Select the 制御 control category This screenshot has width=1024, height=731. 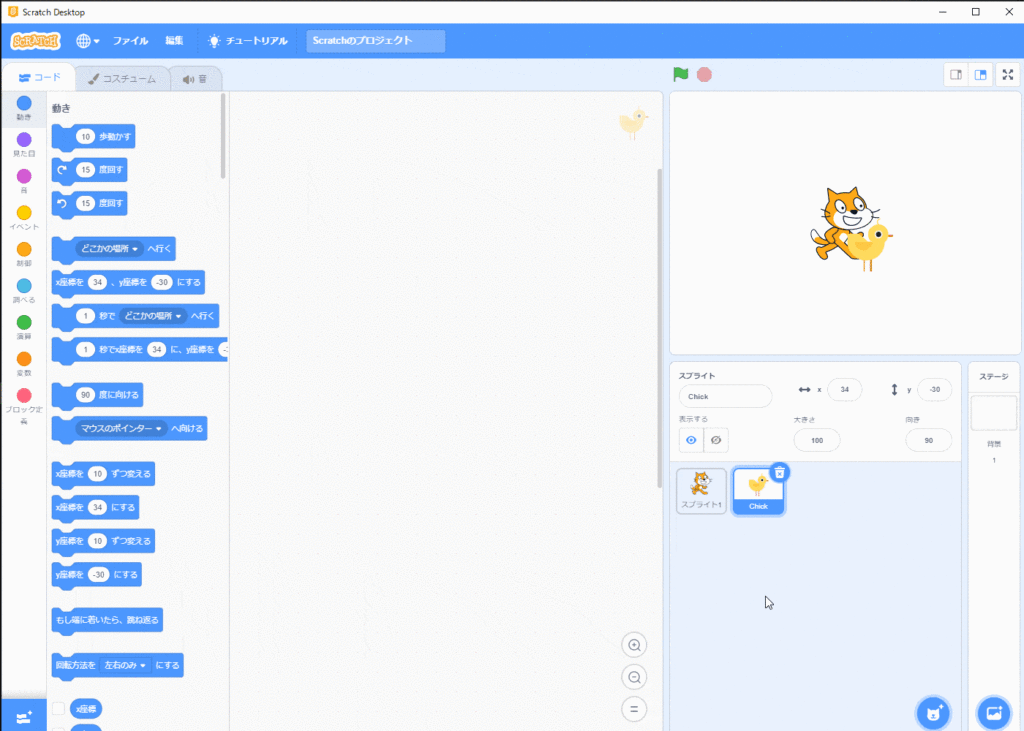coord(24,254)
